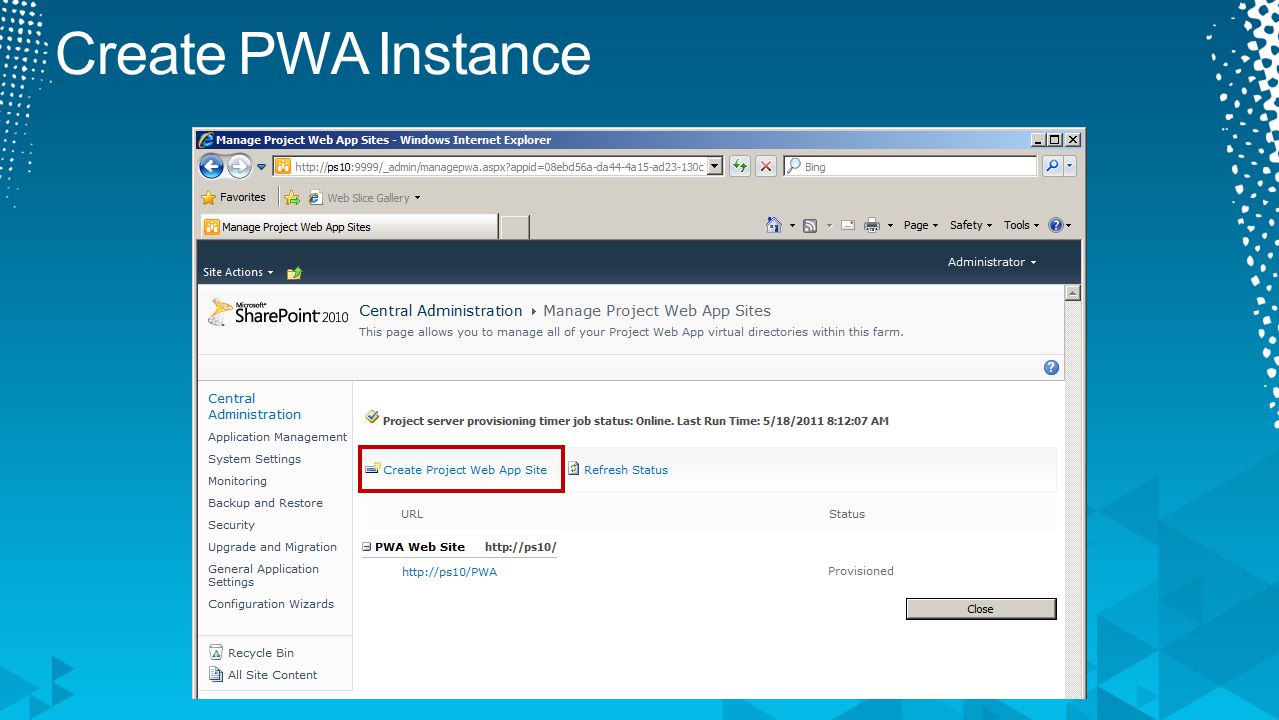This screenshot has width=1279, height=720.
Task: Click the Close button
Action: pyautogui.click(x=981, y=609)
